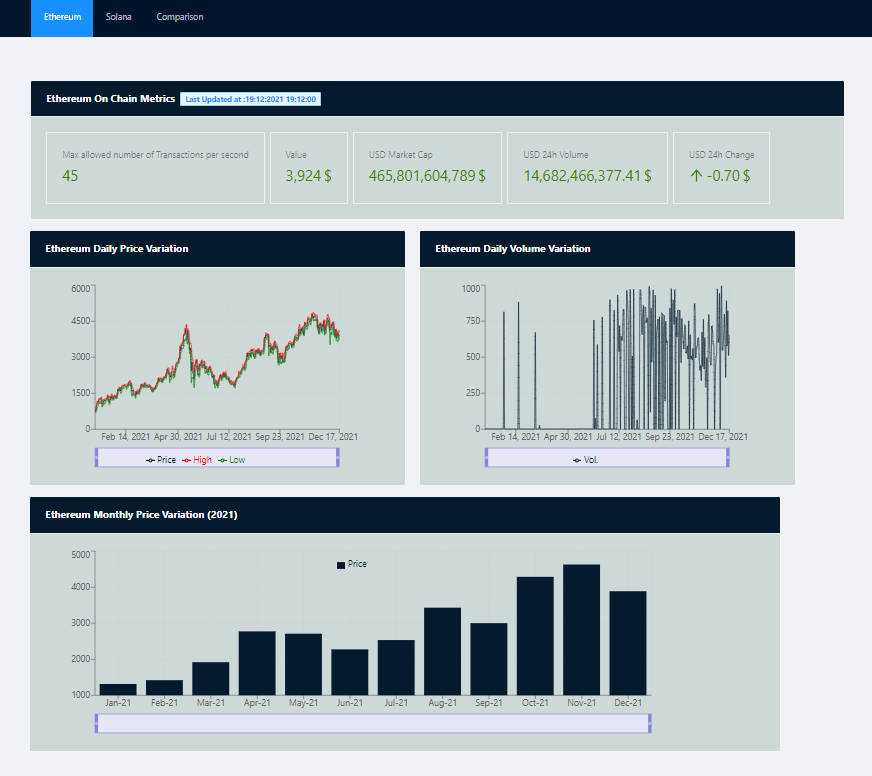Screen dimensions: 872x776
Task: Click the left handle of the daily price range selector
Action: [x=97, y=458]
